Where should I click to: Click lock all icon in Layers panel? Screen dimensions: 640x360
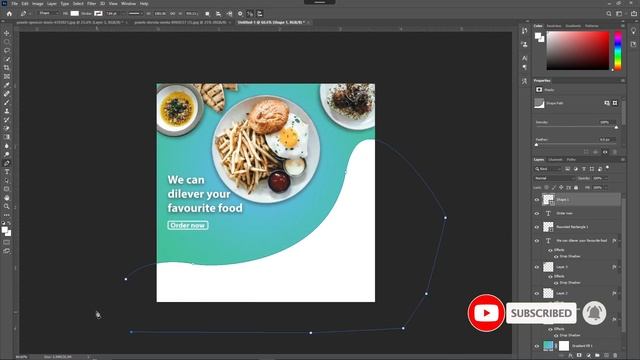point(576,187)
